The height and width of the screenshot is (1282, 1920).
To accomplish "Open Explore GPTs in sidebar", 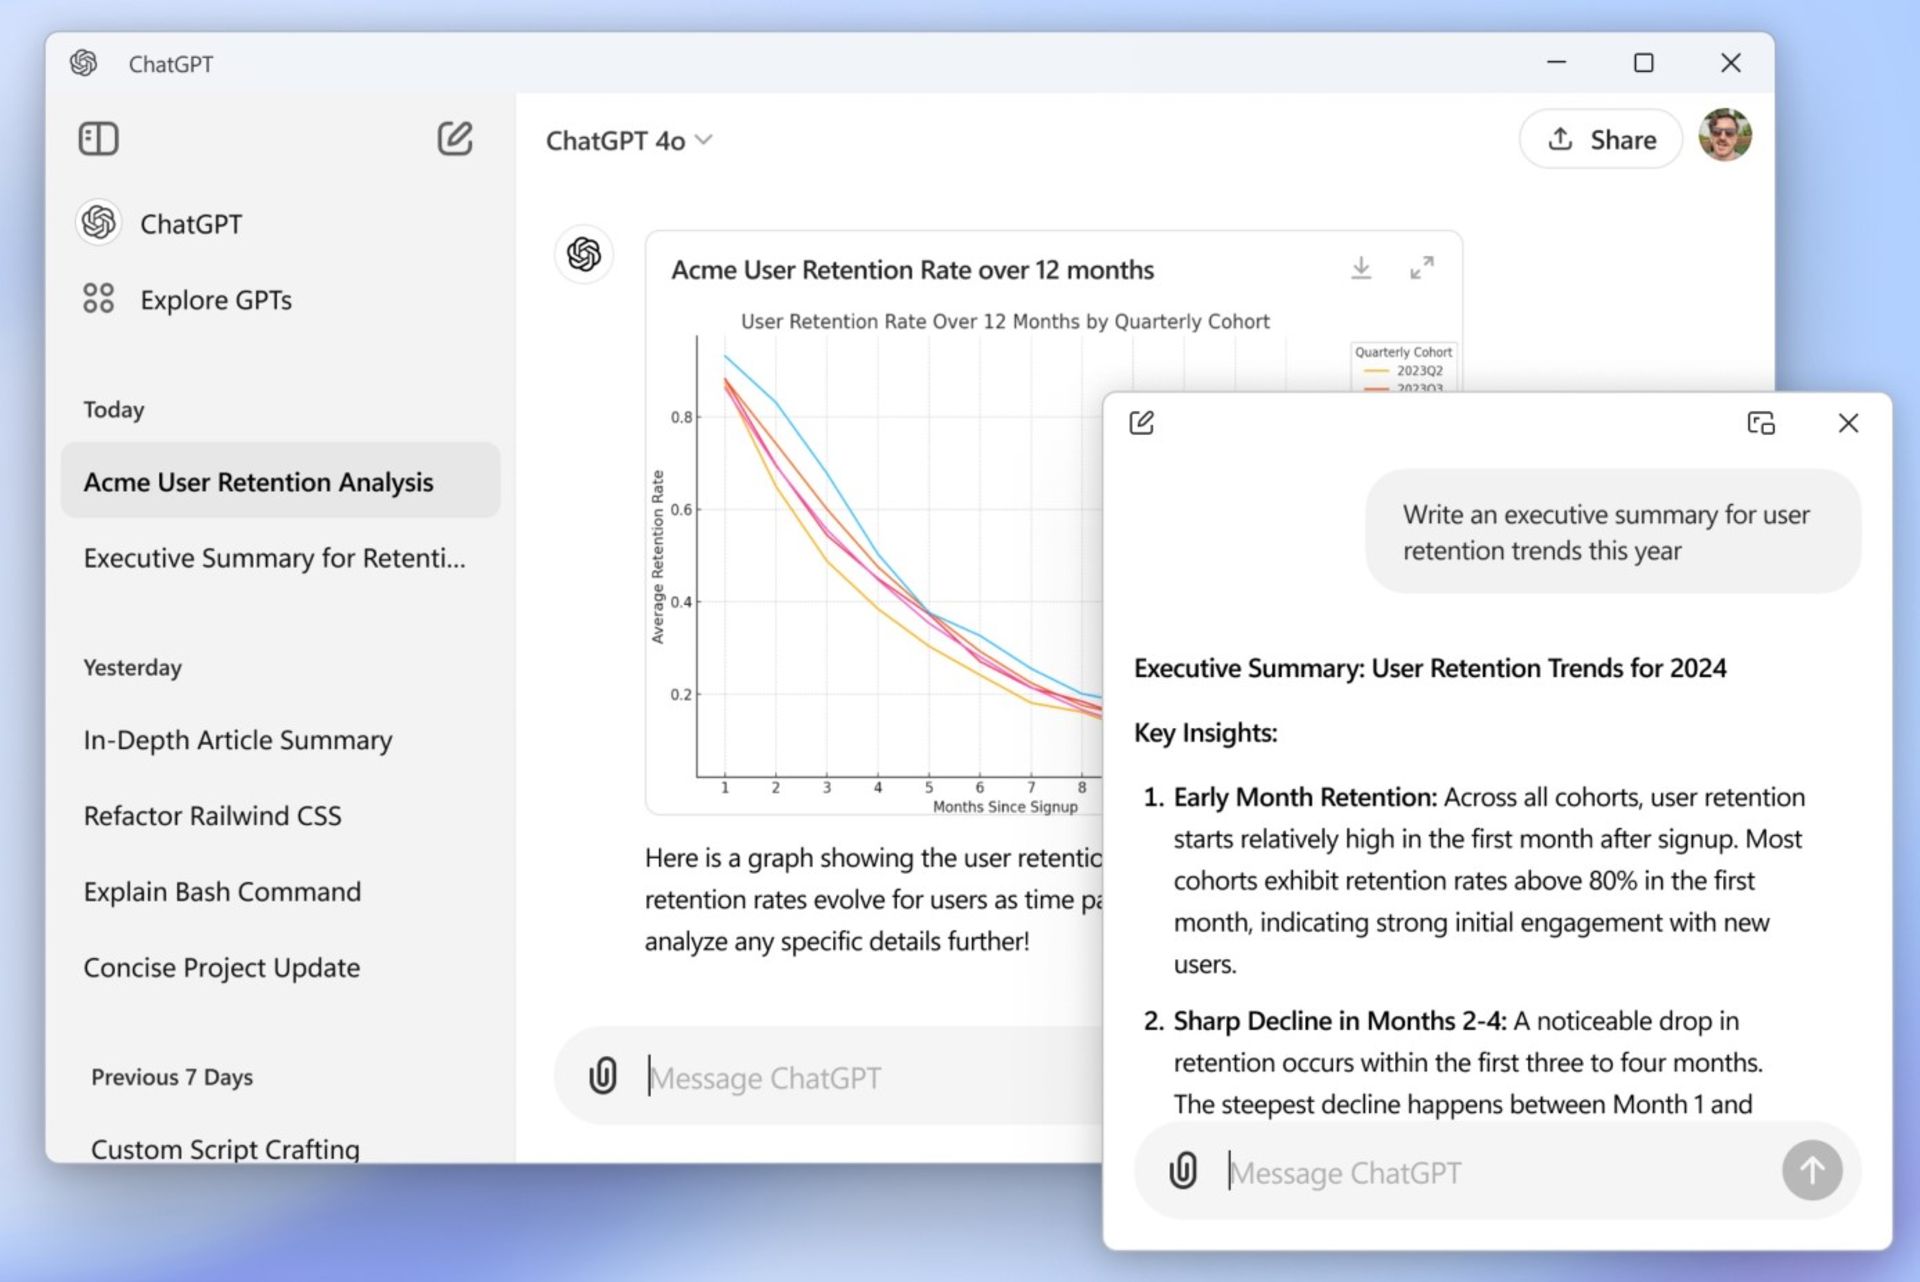I will (215, 300).
